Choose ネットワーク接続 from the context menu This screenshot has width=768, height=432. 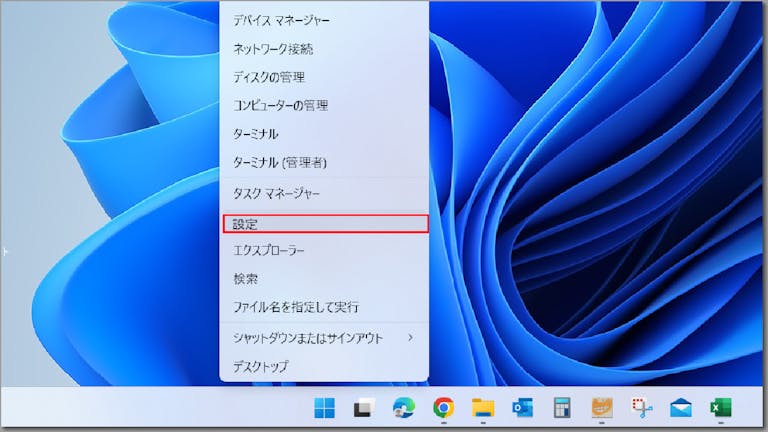324,48
